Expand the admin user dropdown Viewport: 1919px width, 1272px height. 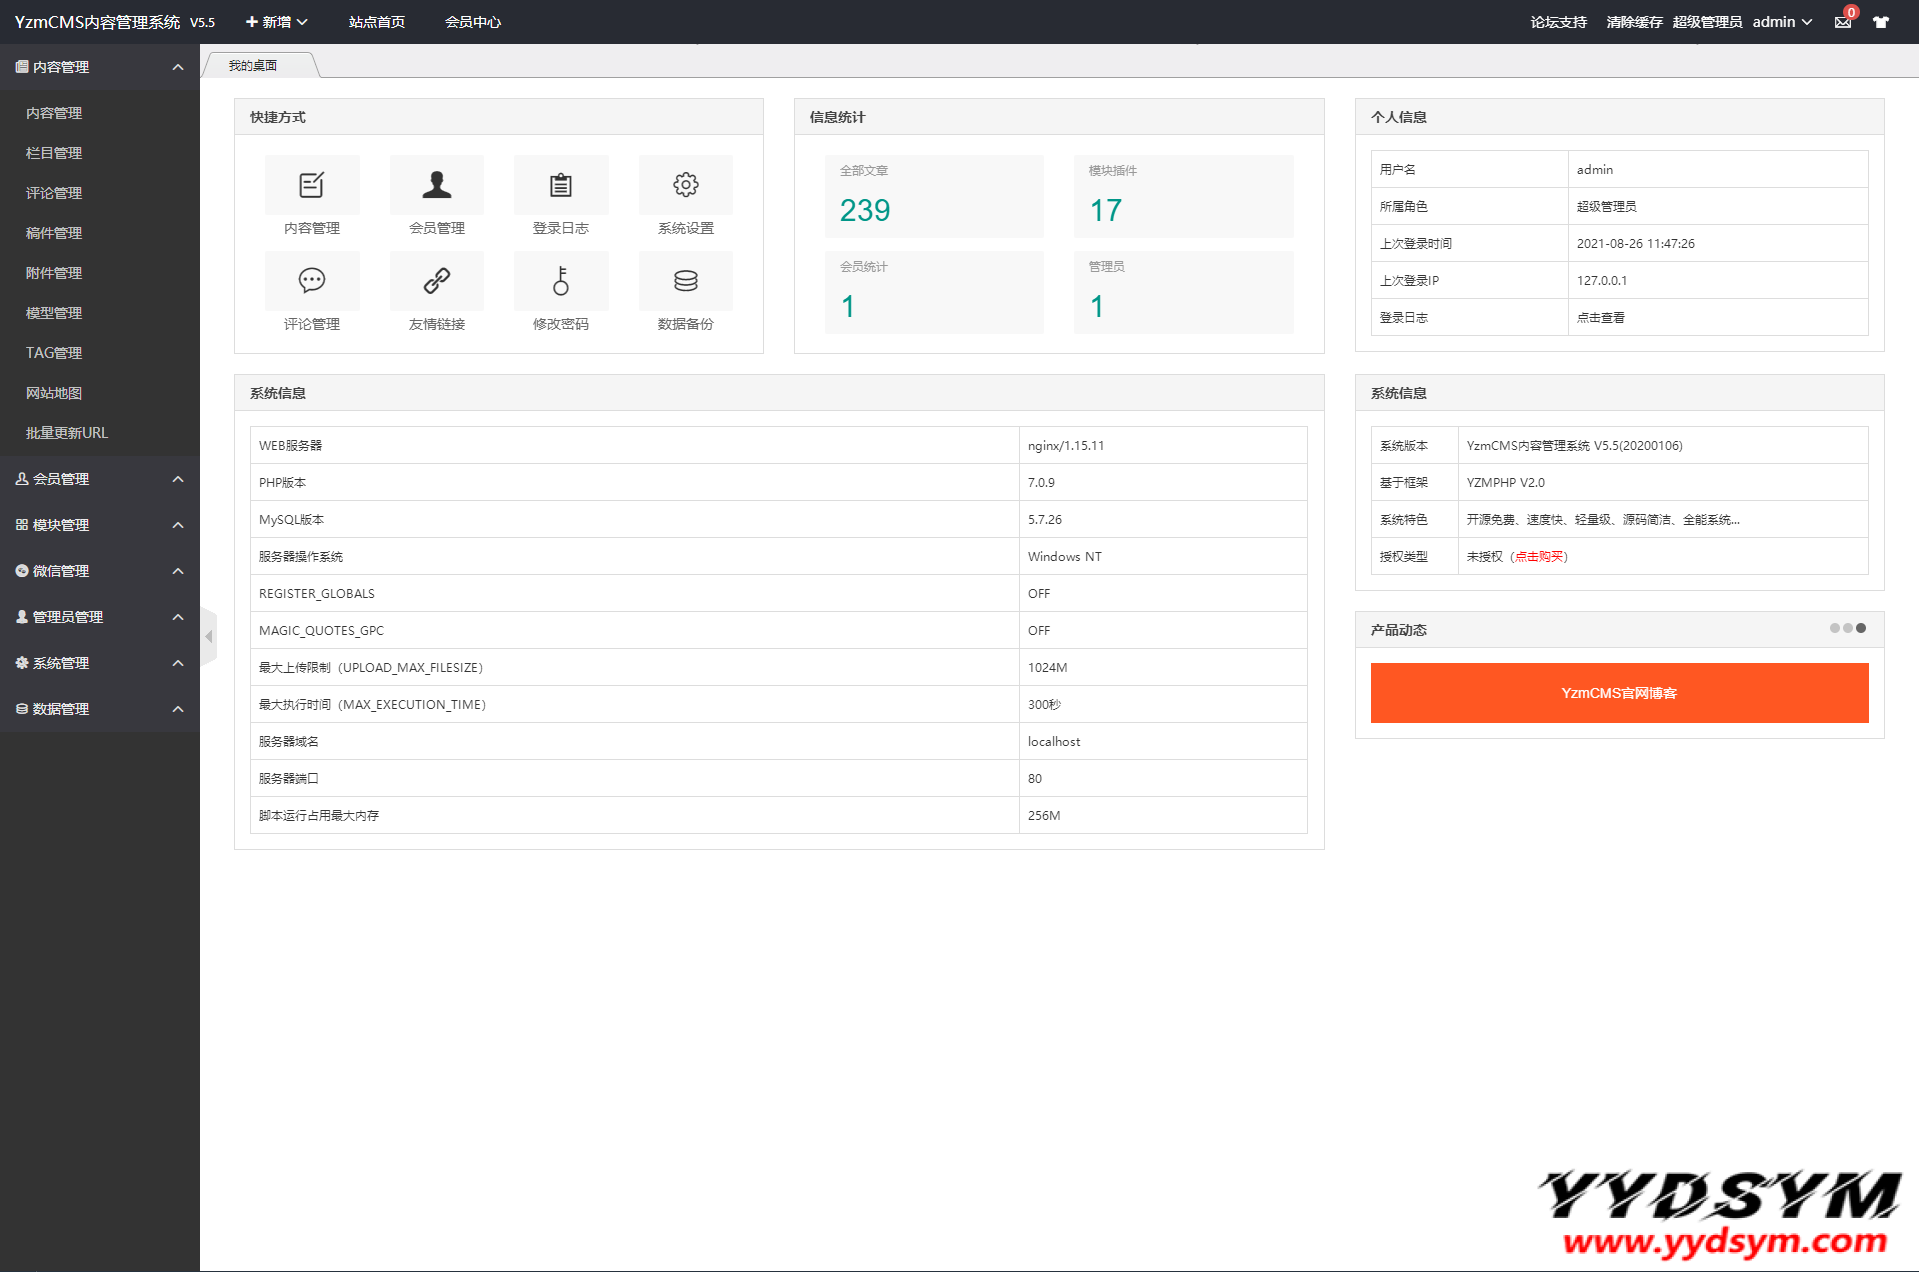(x=1782, y=22)
